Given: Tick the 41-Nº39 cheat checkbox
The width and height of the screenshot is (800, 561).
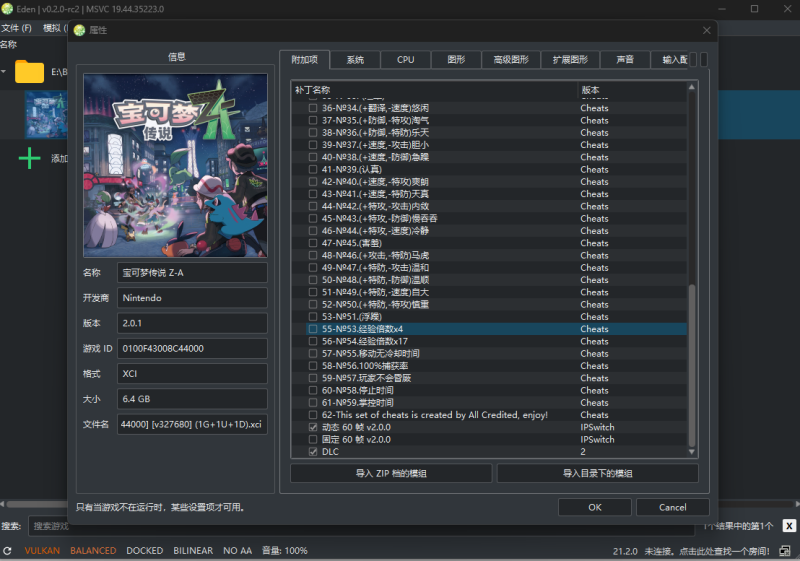Looking at the screenshot, I should coord(313,169).
